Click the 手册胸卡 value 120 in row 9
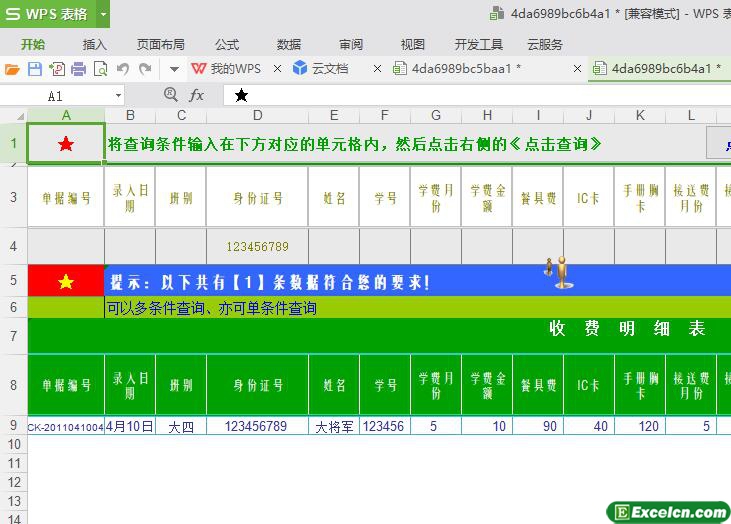 click(x=640, y=426)
